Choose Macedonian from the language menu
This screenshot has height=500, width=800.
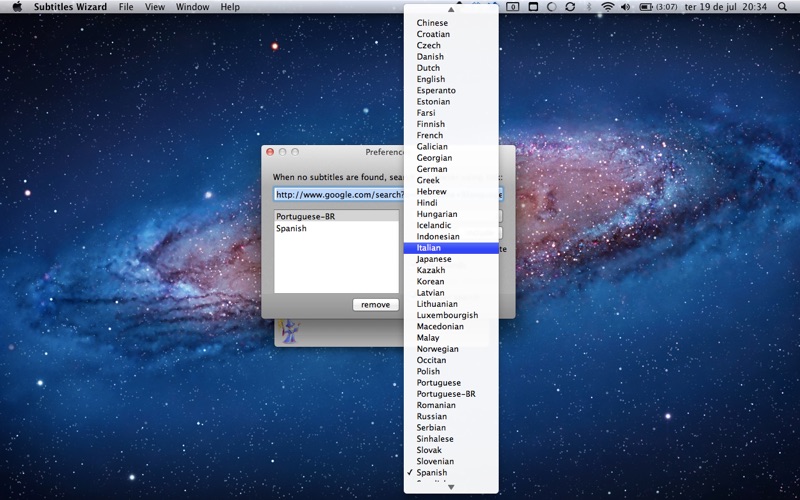click(x=451, y=327)
